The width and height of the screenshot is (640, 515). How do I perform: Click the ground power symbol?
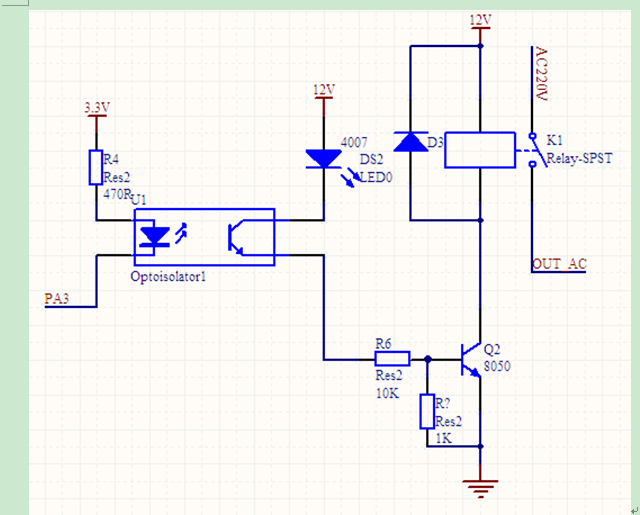pos(480,489)
